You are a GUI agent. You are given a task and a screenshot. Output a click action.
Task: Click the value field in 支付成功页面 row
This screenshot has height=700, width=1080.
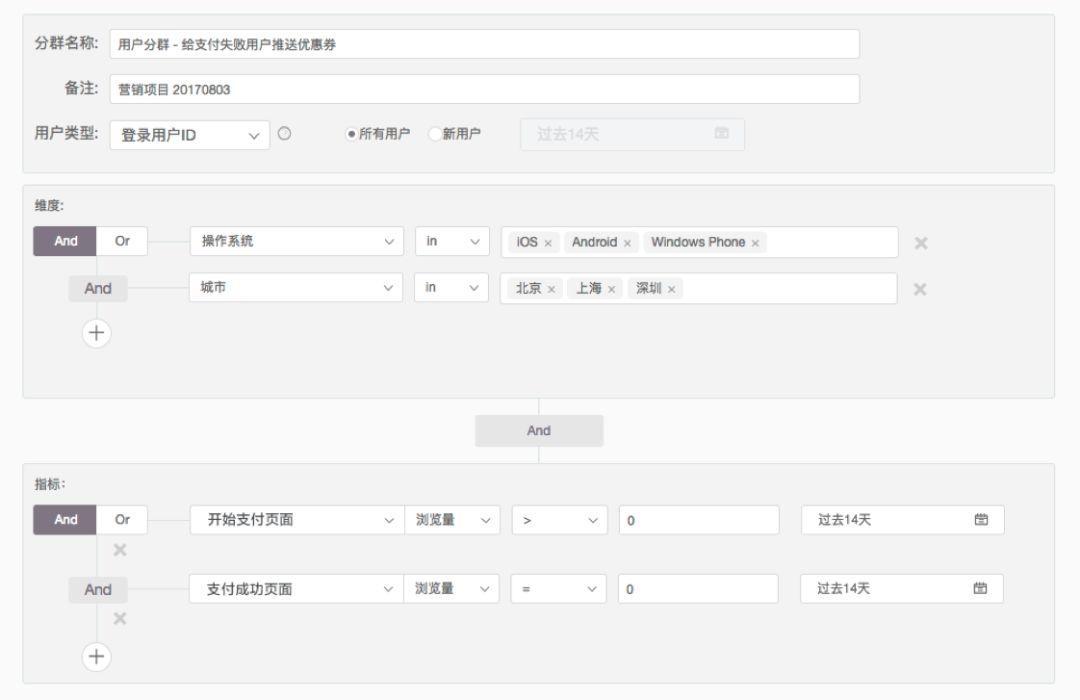tap(698, 588)
